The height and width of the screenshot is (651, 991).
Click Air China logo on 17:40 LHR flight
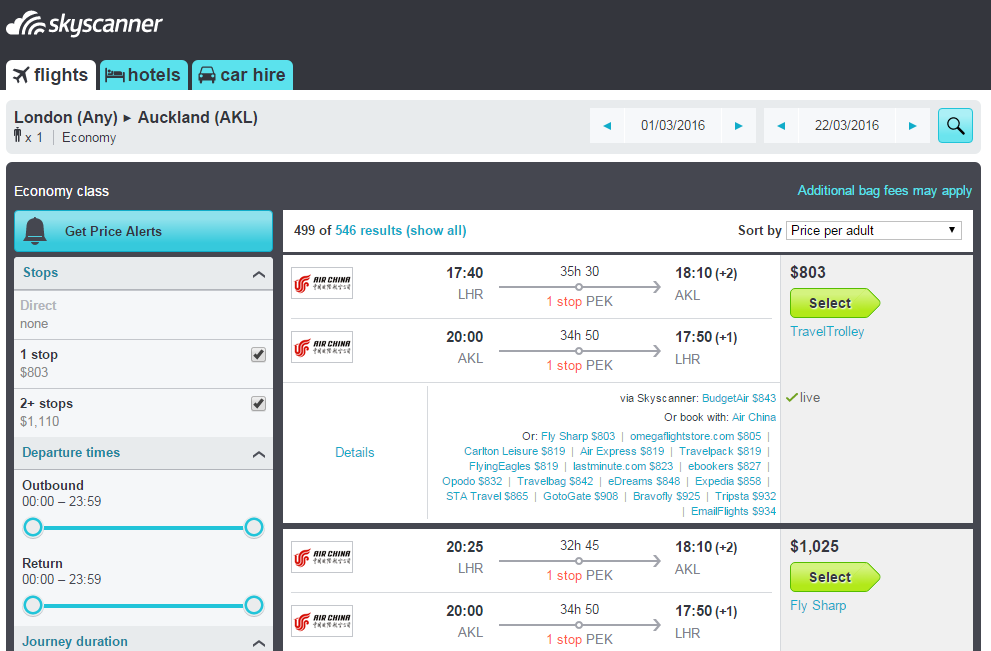click(x=322, y=283)
